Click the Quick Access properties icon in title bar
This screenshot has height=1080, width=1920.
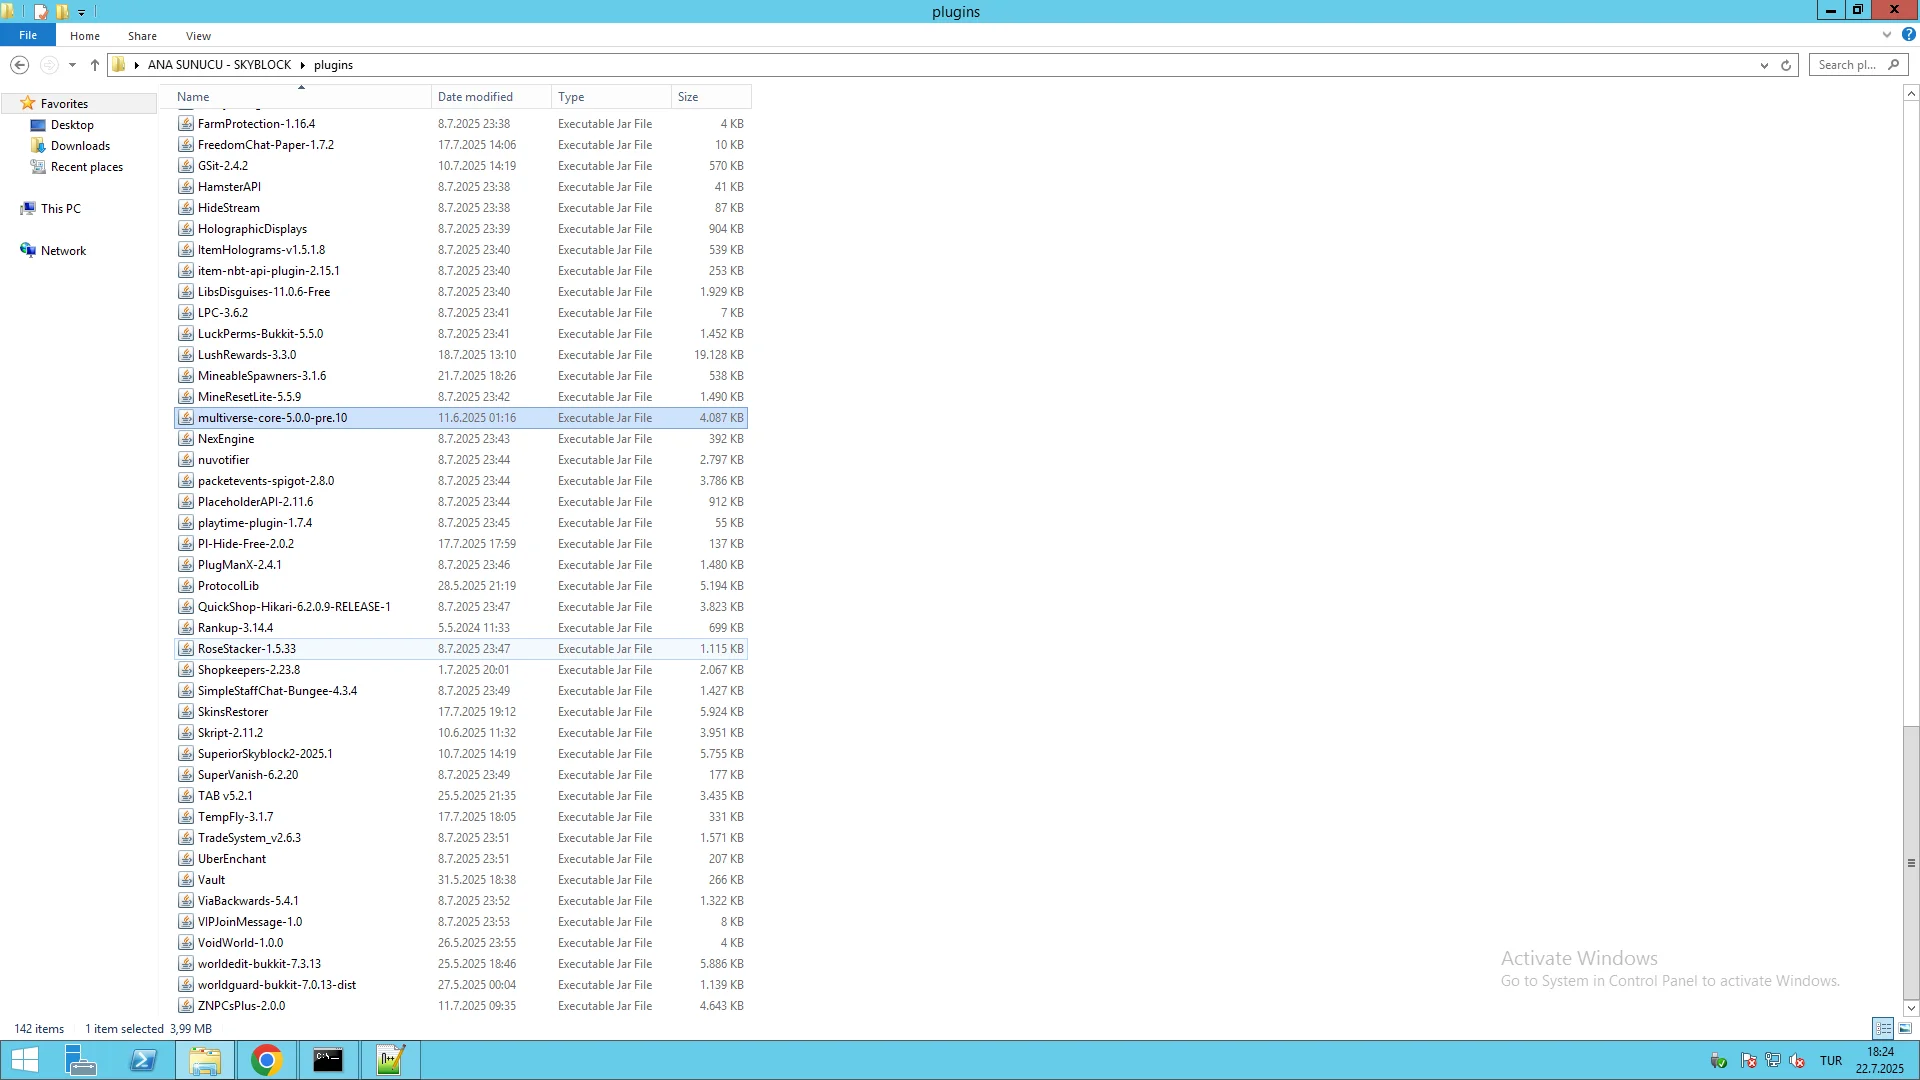(40, 12)
